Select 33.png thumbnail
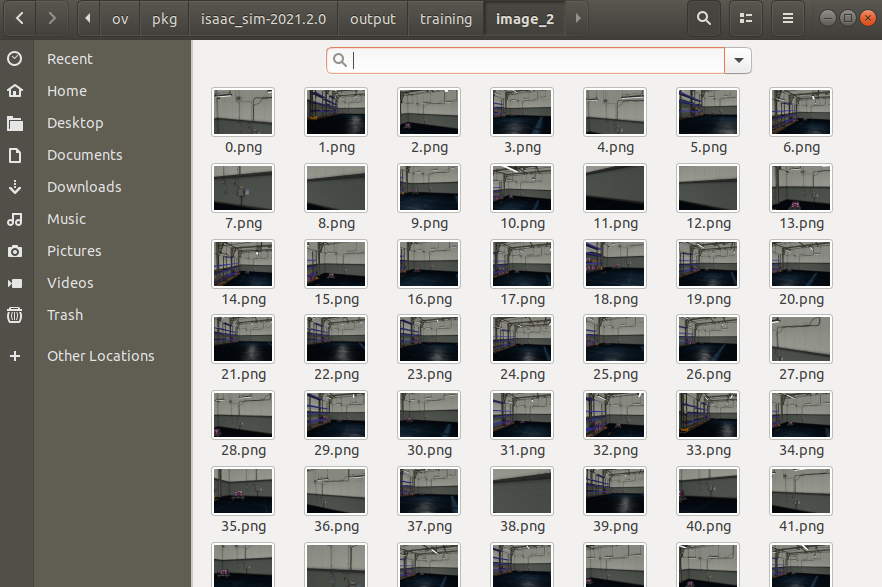882x587 pixels. [708, 415]
